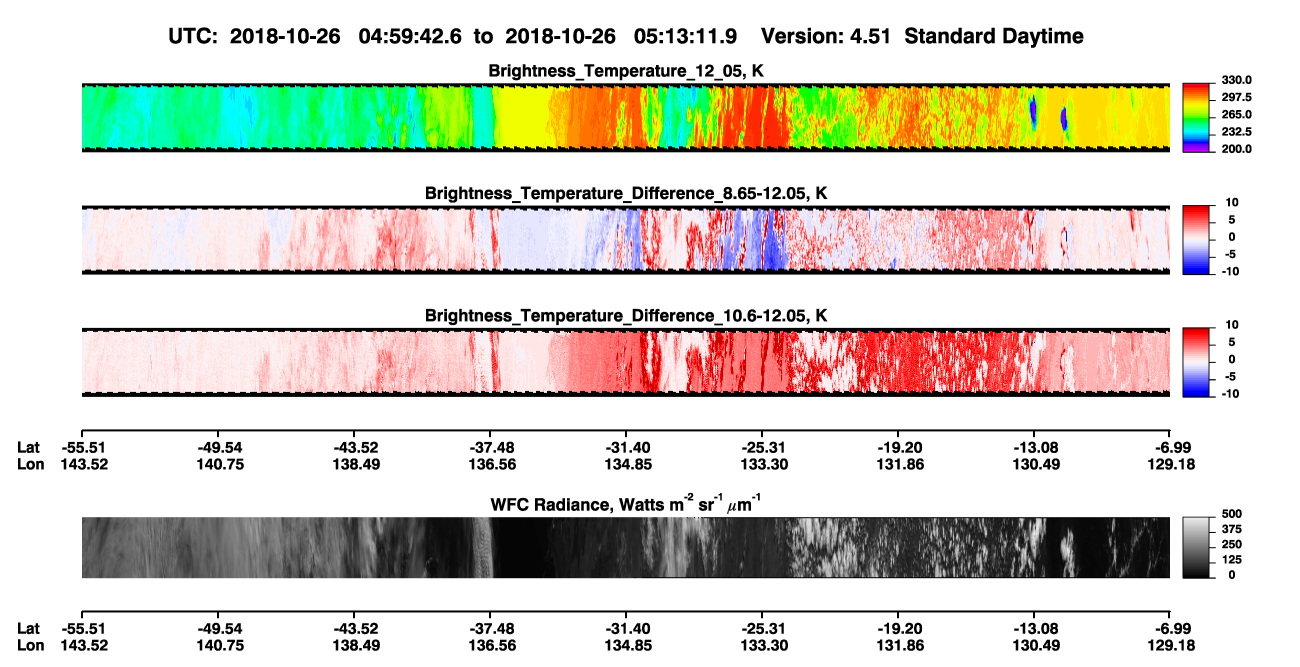This screenshot has width=1300, height=667.
Task: Click lower axis longitude value '140.75'
Action: click(x=218, y=646)
